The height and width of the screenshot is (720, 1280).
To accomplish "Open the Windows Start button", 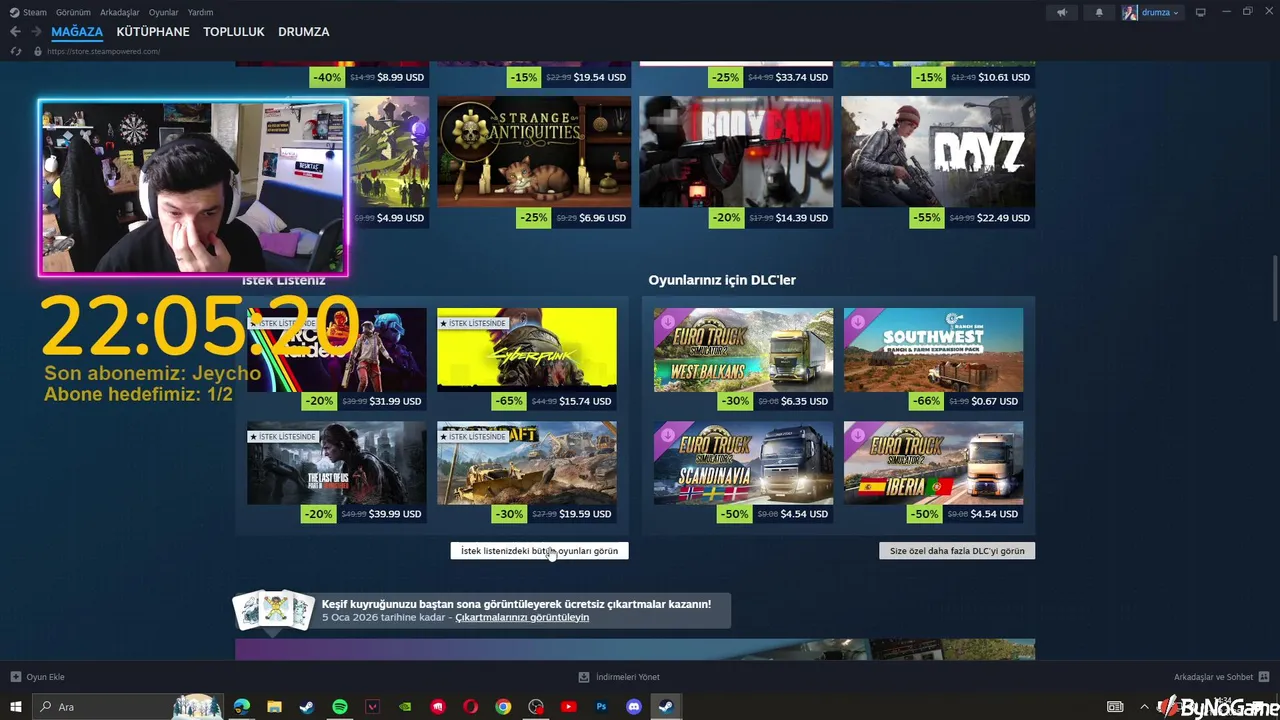I will coord(16,707).
